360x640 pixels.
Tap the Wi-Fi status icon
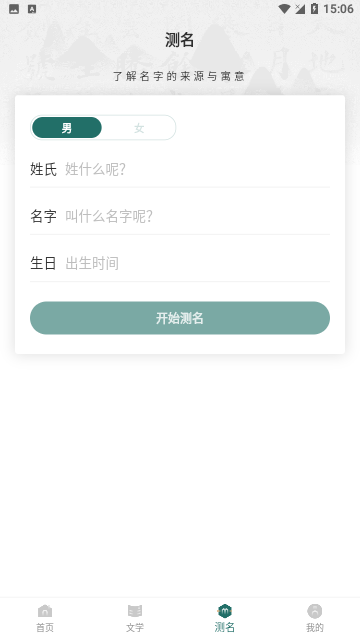coord(284,9)
